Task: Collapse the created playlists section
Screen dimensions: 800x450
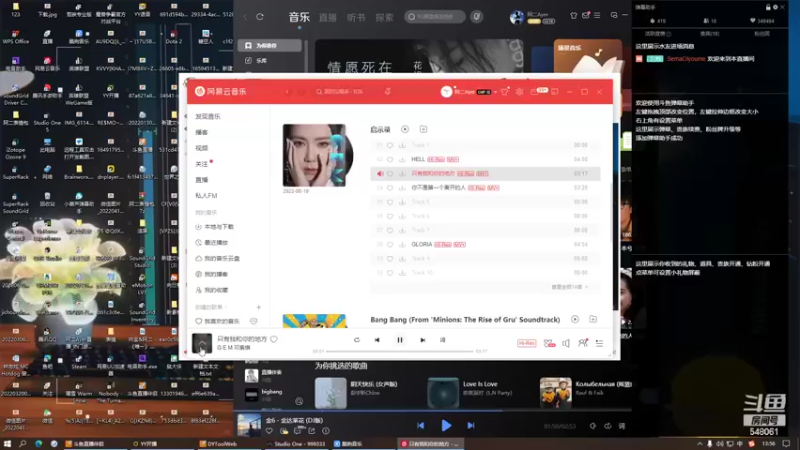Action: coord(211,307)
